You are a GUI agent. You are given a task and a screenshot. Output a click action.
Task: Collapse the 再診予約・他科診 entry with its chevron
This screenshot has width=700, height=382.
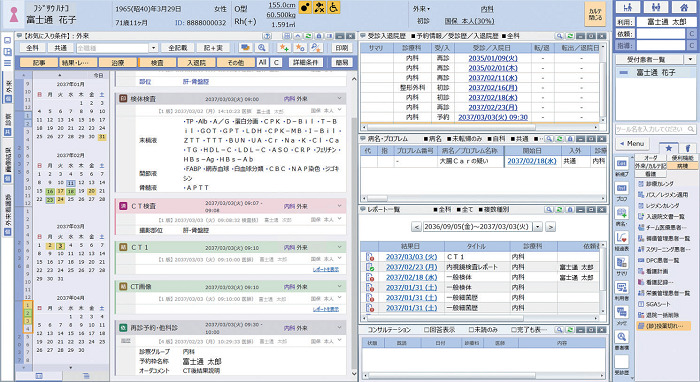[x=339, y=328]
